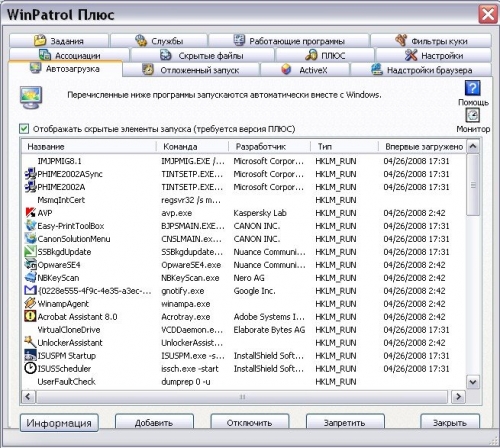Sort list by the Тип column header

[x=344, y=146]
